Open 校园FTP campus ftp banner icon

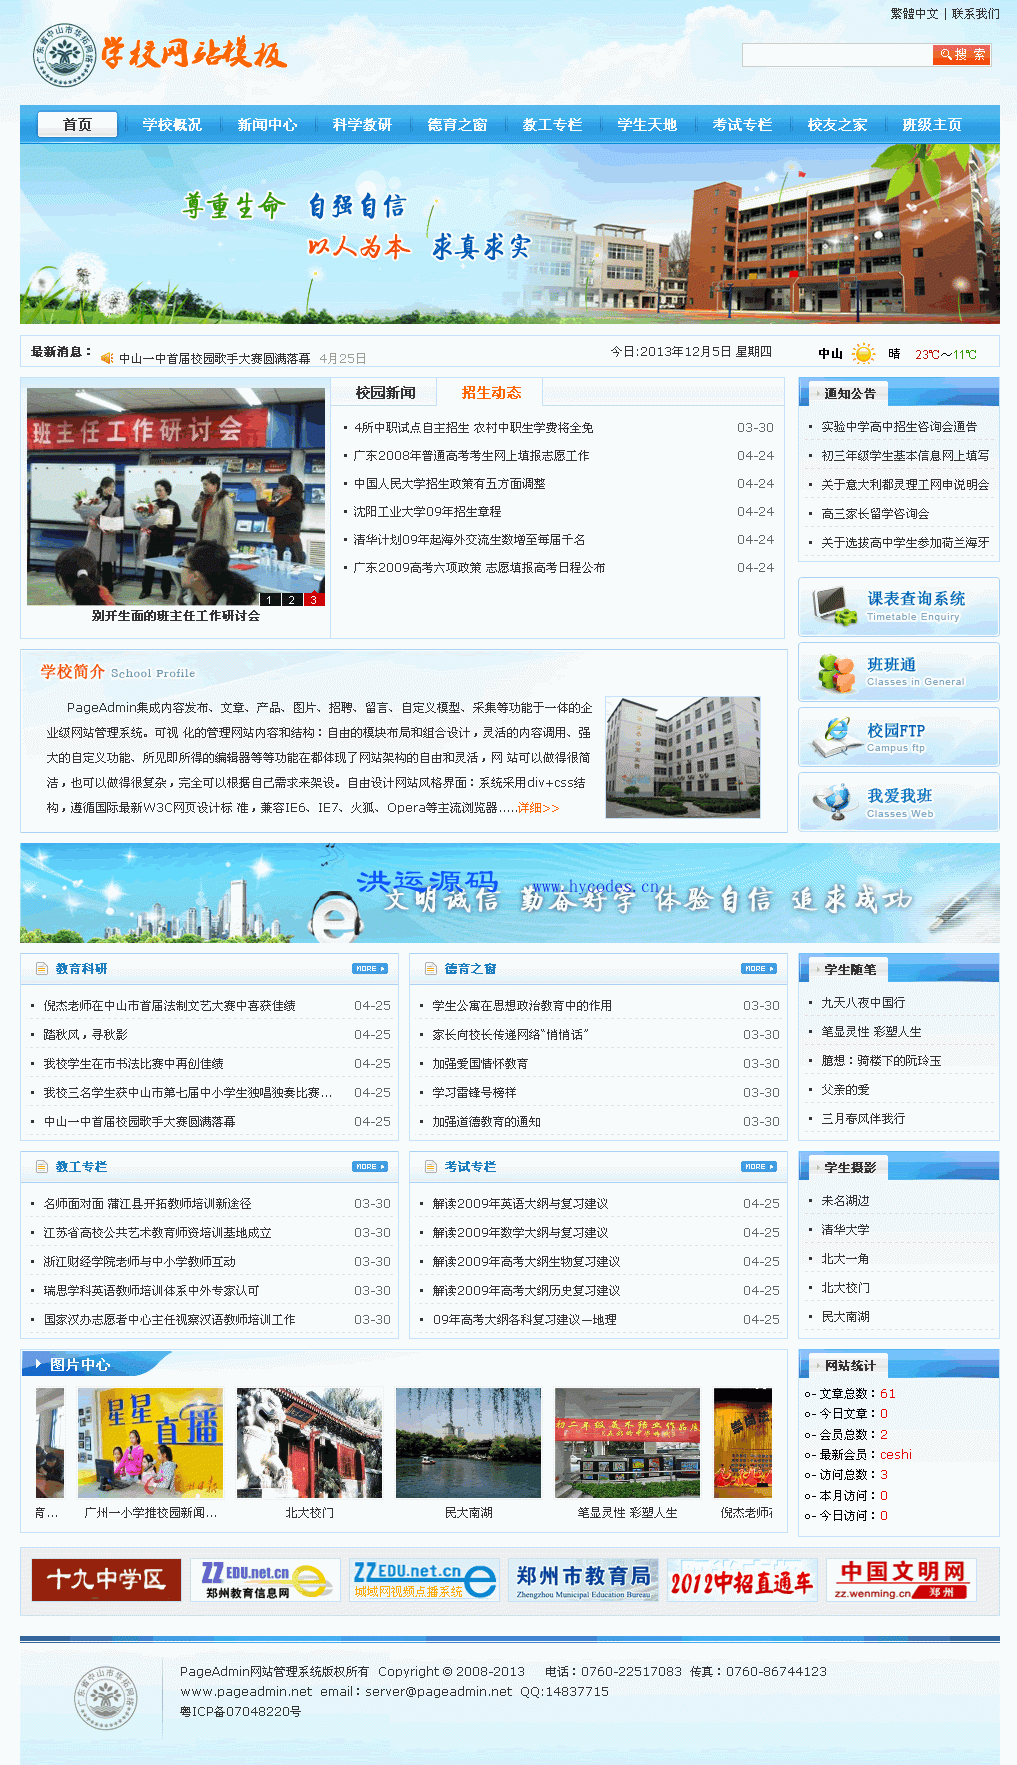click(x=898, y=736)
